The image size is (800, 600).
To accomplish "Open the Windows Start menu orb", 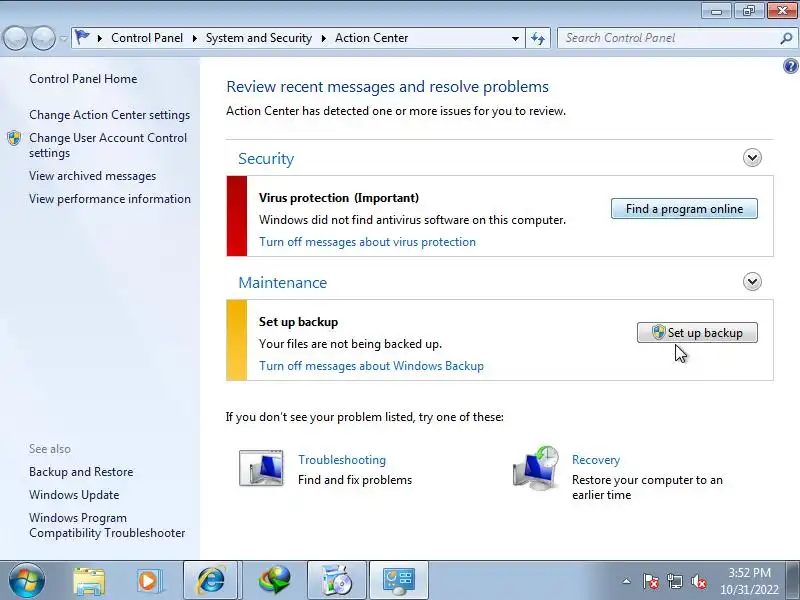I will coord(27,580).
